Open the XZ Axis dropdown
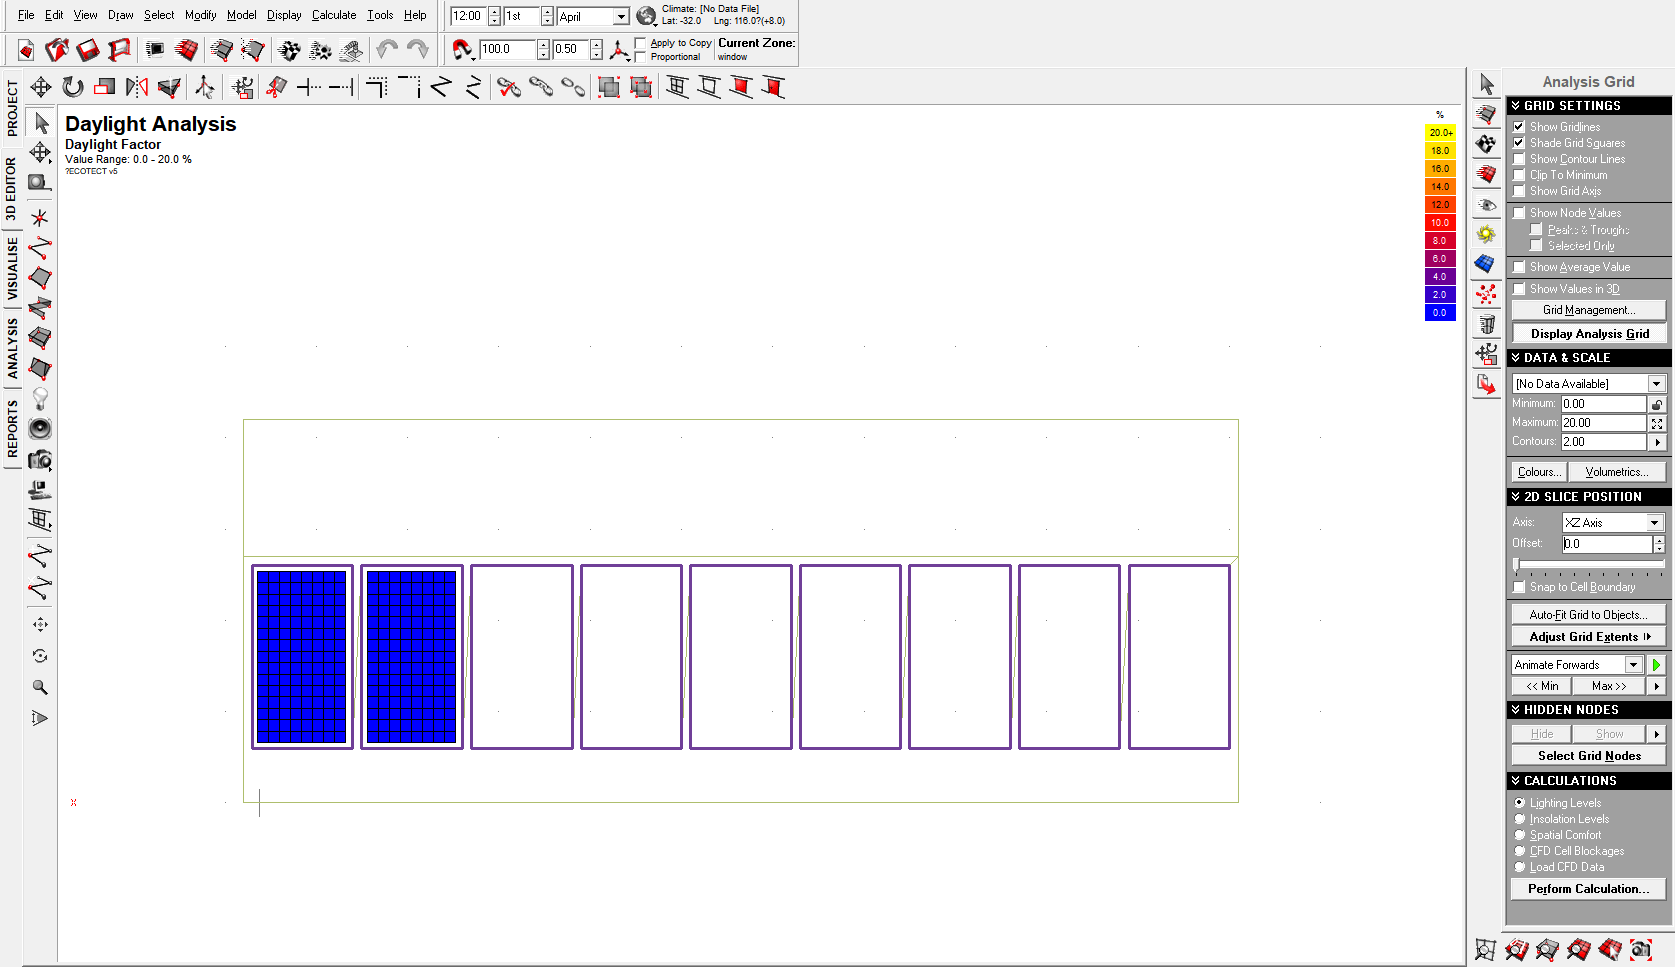The height and width of the screenshot is (967, 1675). click(1654, 523)
